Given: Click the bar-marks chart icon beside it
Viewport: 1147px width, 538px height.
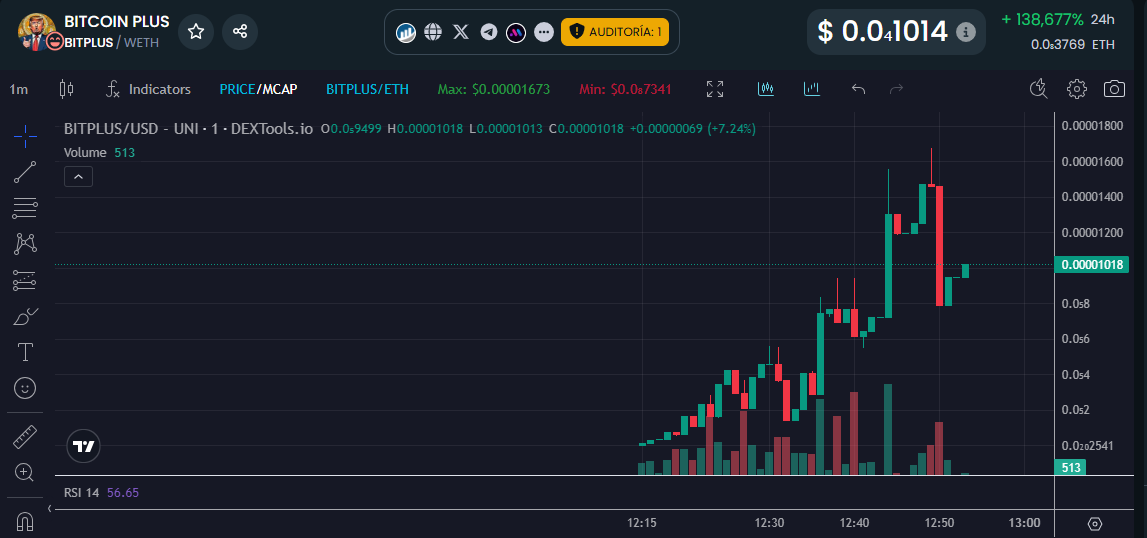Looking at the screenshot, I should [x=811, y=89].
